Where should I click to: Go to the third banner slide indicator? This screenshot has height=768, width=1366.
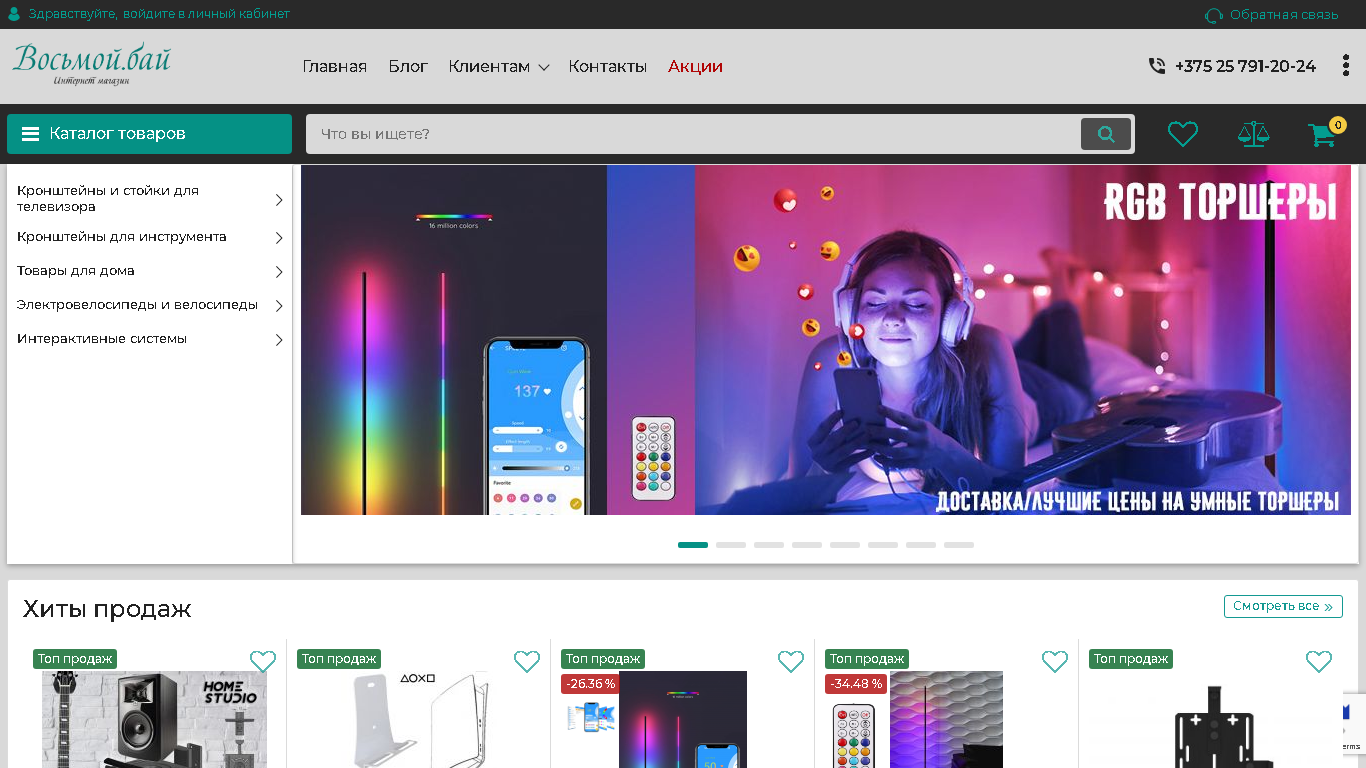coord(769,545)
